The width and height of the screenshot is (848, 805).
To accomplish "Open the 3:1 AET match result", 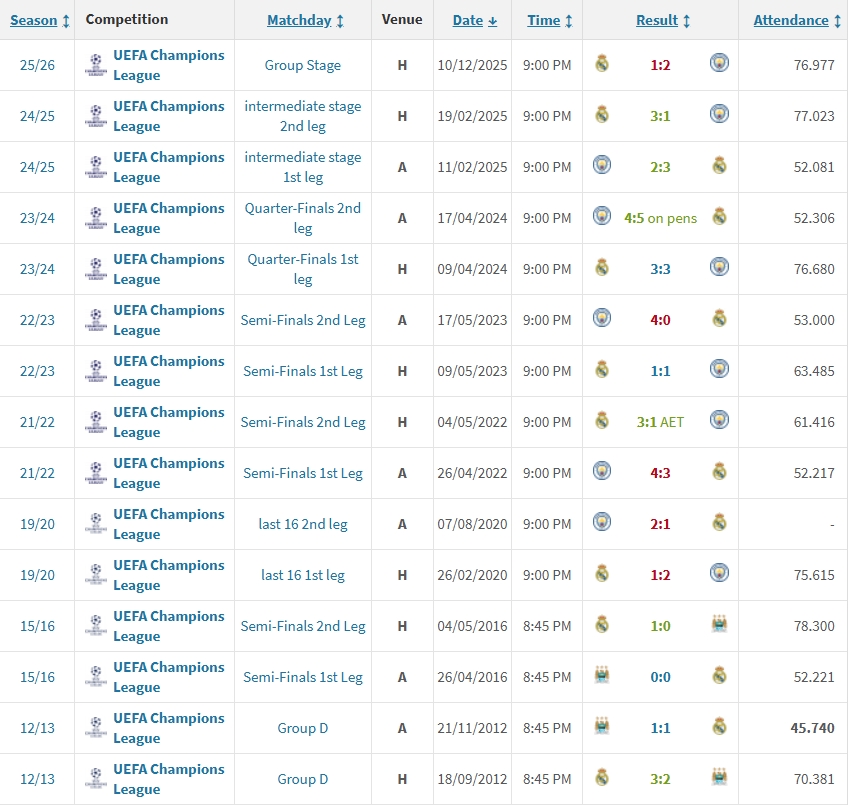I will (x=660, y=422).
